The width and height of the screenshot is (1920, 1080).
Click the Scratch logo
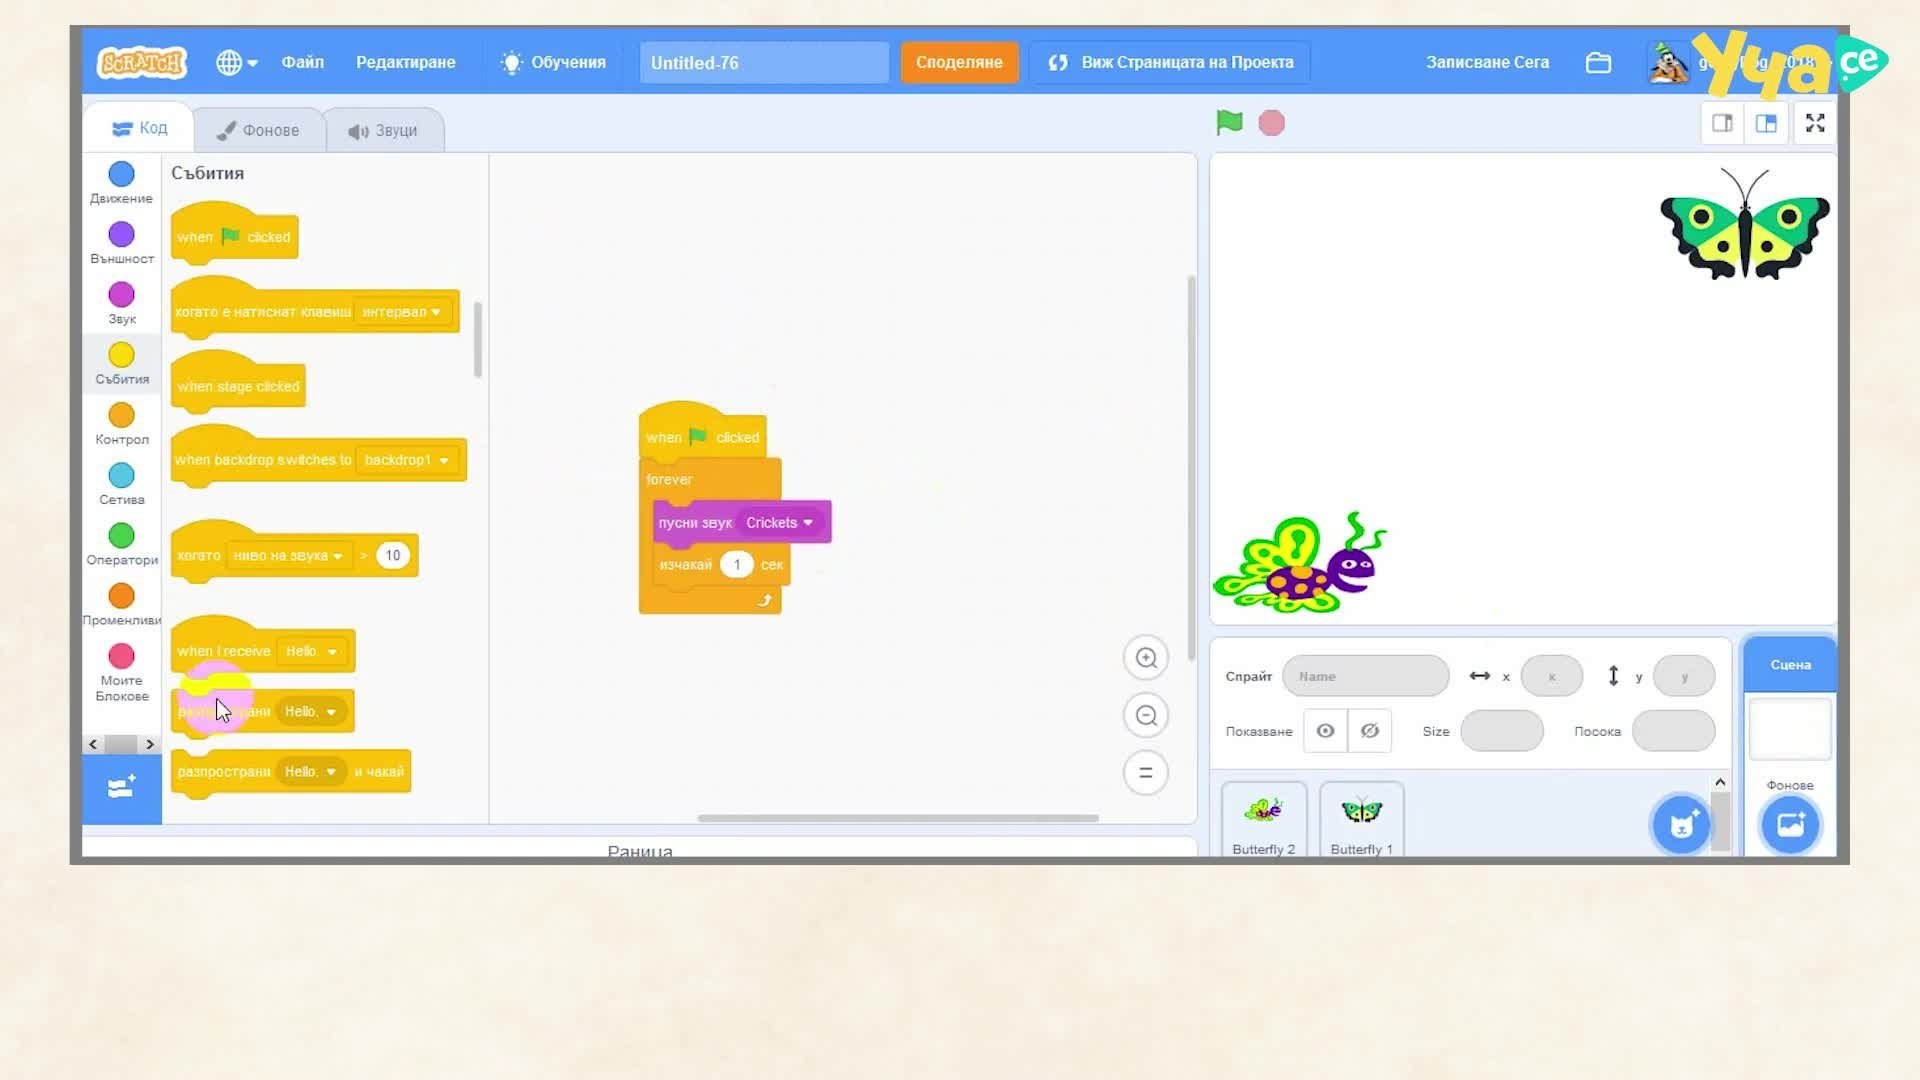pyautogui.click(x=142, y=62)
